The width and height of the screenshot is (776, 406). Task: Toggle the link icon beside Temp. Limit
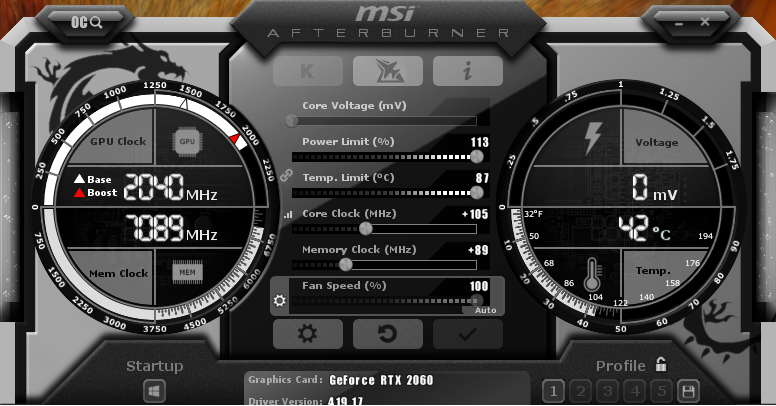[x=286, y=175]
